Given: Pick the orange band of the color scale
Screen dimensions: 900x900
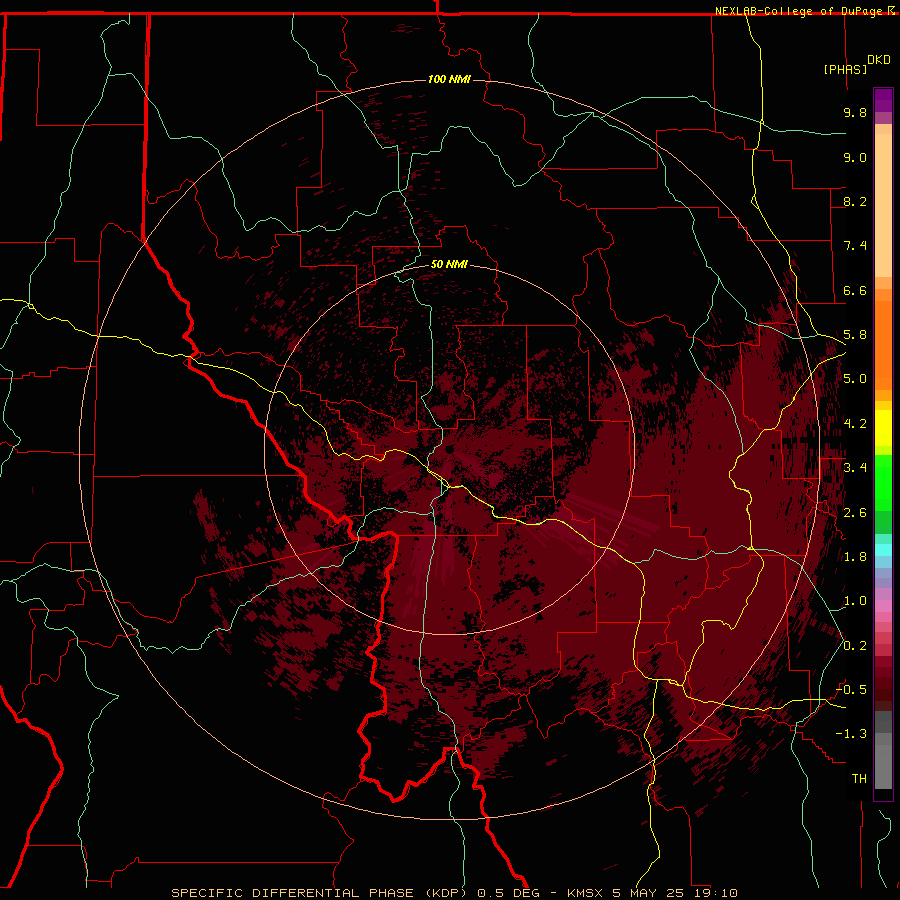Looking at the screenshot, I should 883,345.
